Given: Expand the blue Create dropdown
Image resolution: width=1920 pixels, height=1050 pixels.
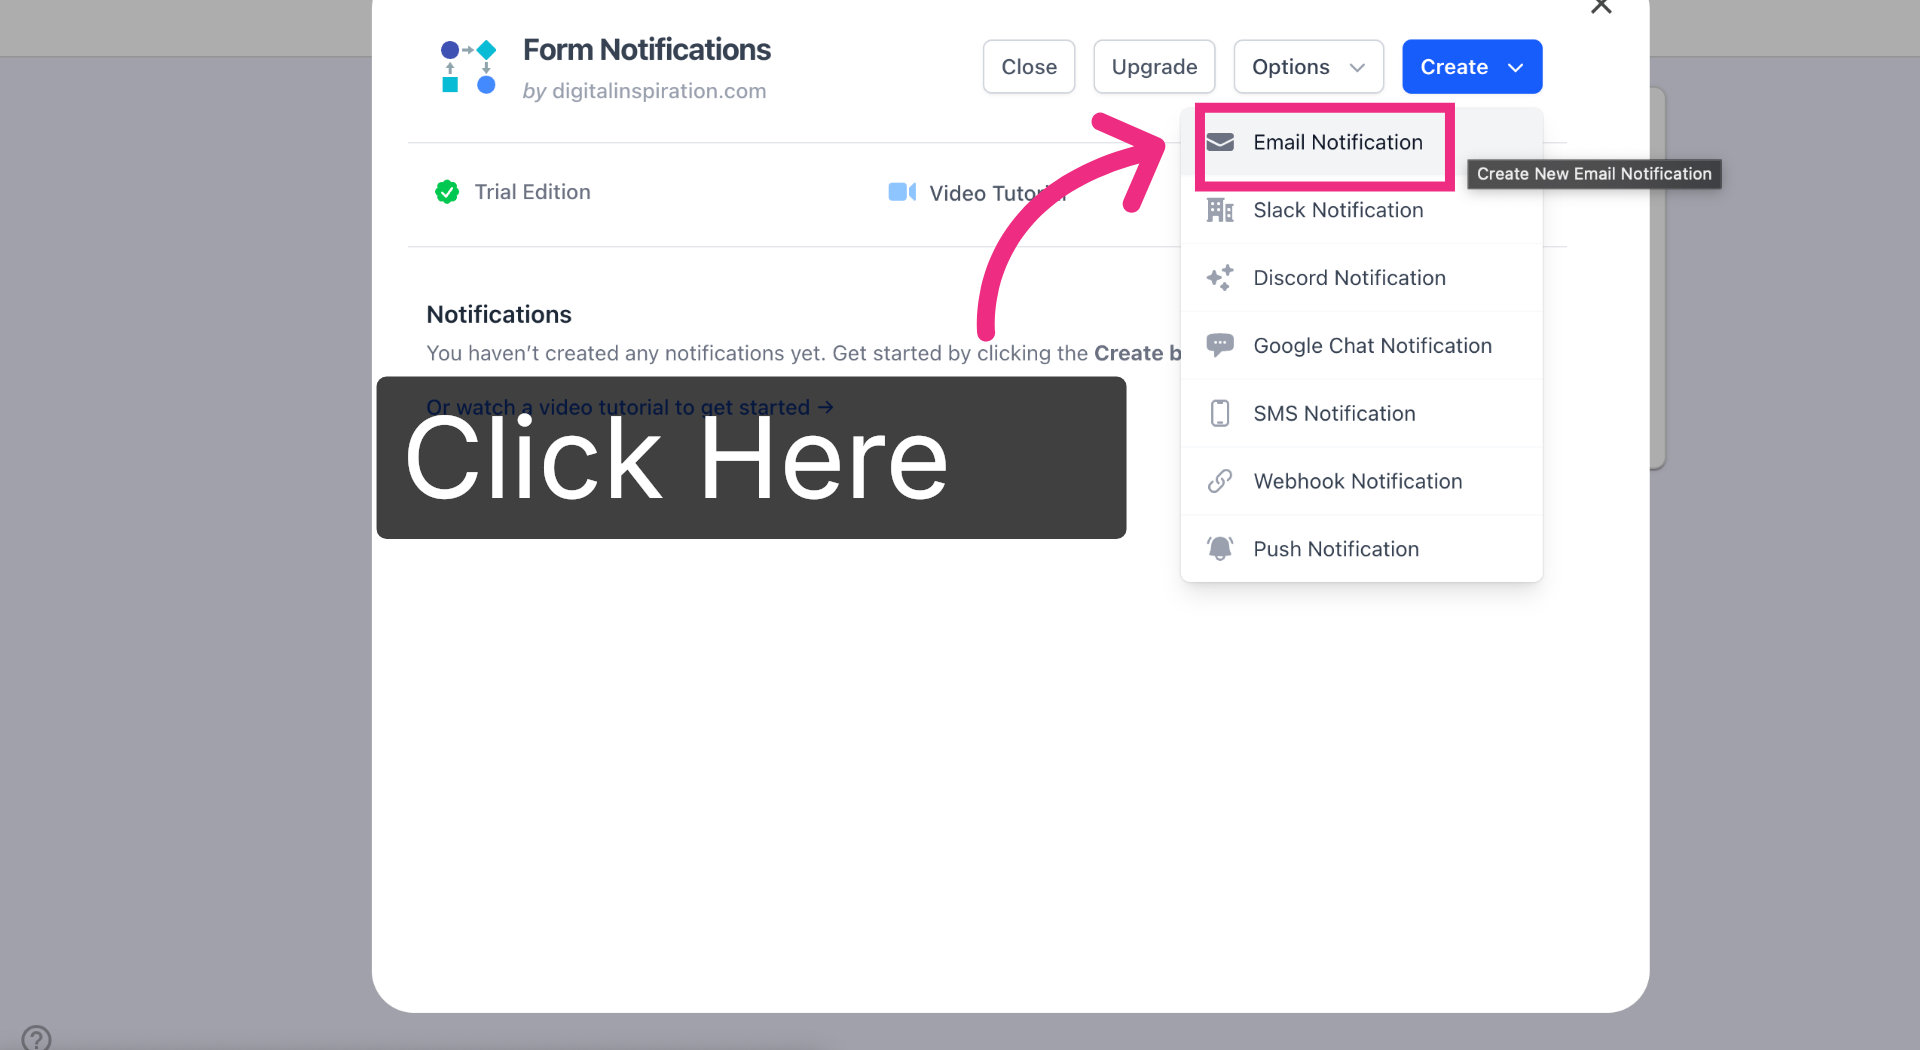Looking at the screenshot, I should pos(1472,67).
